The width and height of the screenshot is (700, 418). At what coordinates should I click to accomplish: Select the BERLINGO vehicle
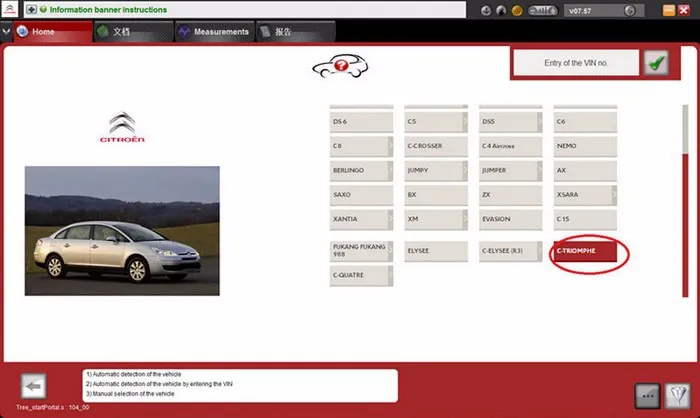click(x=361, y=171)
